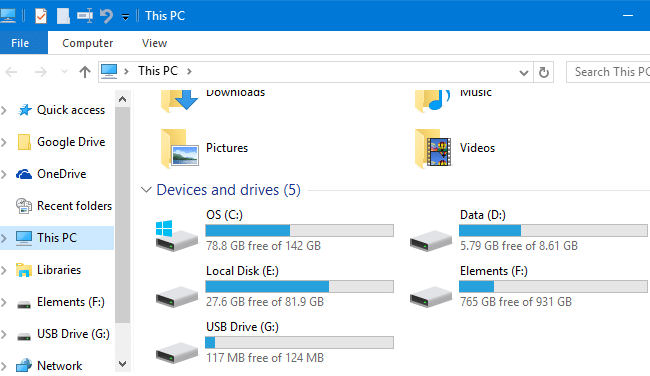Expand the Libraries node in the sidebar
This screenshot has width=650, height=376.
tap(4, 270)
